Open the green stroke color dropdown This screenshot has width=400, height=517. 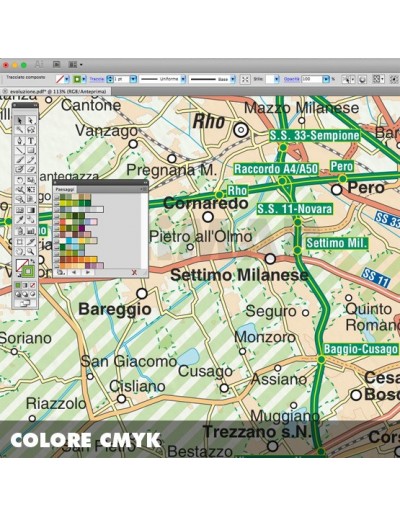(x=84, y=79)
